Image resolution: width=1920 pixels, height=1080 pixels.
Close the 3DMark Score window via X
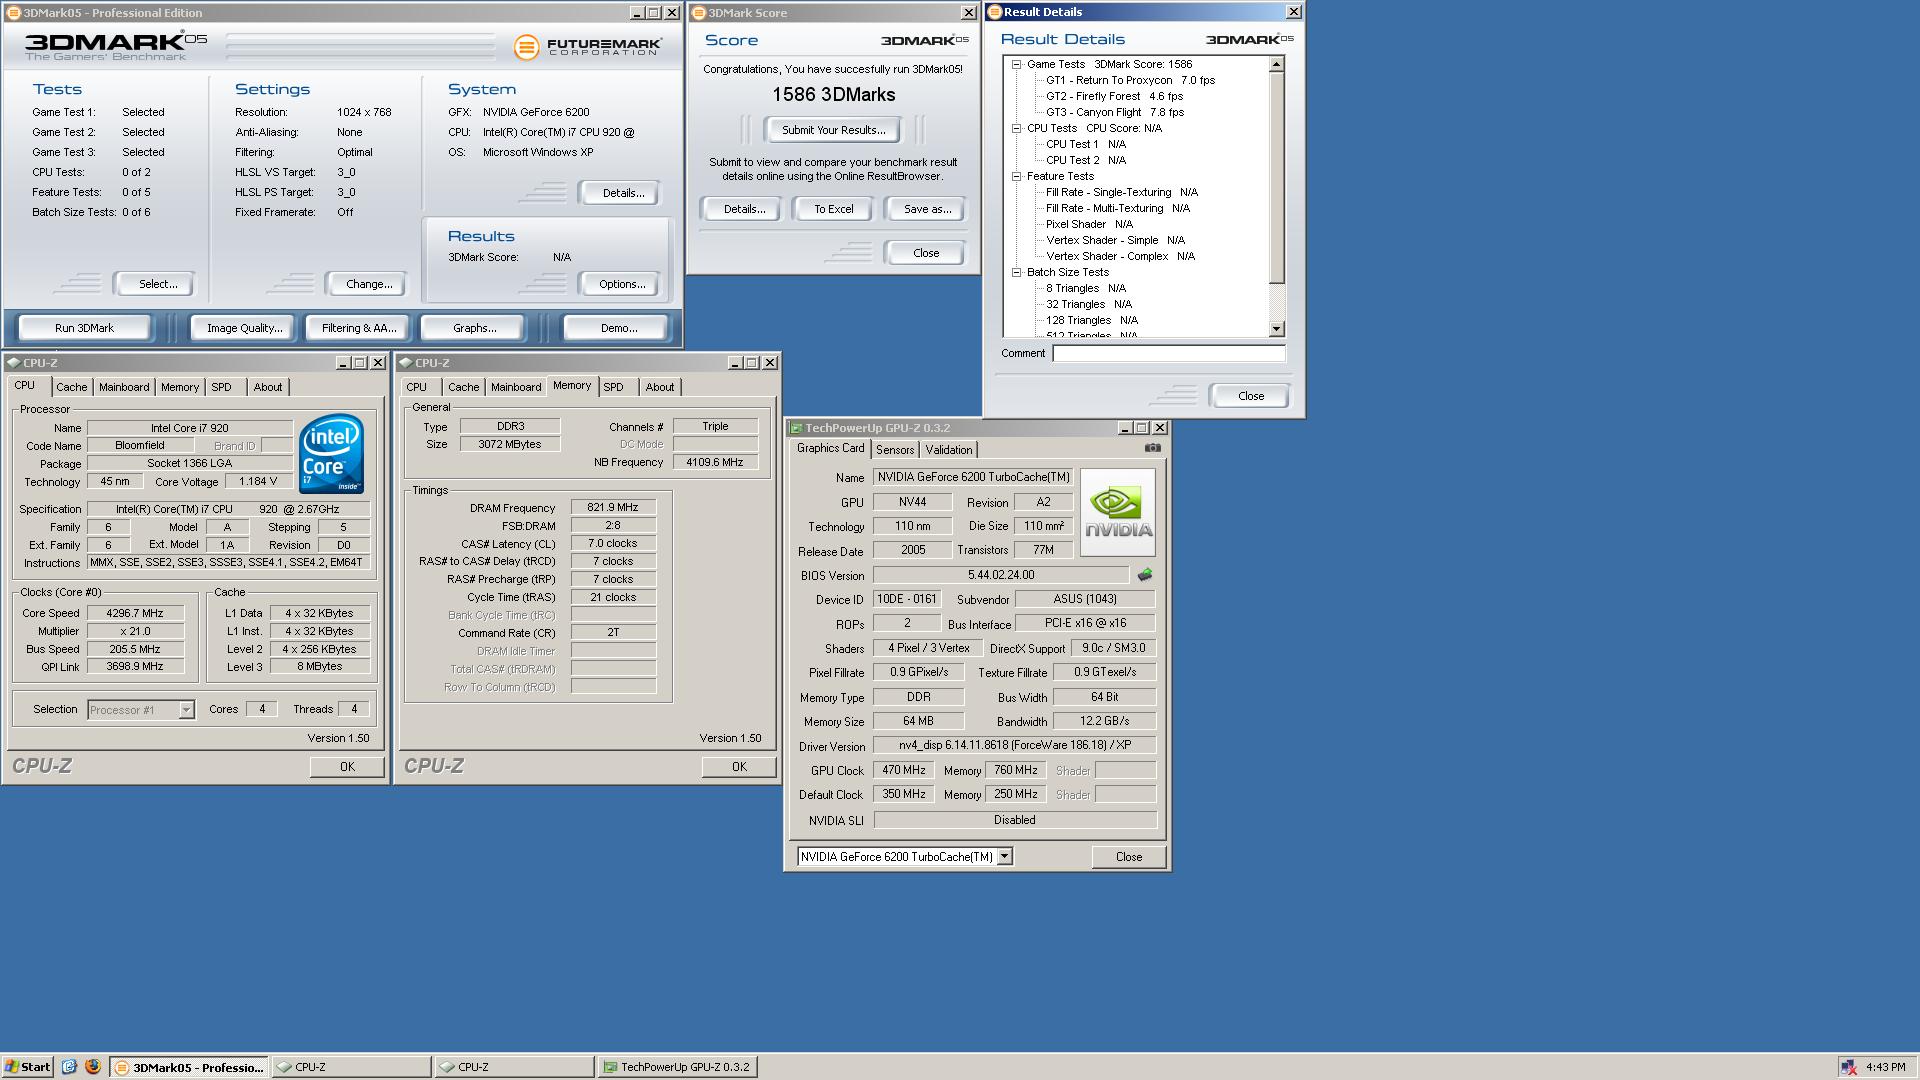[x=968, y=13]
